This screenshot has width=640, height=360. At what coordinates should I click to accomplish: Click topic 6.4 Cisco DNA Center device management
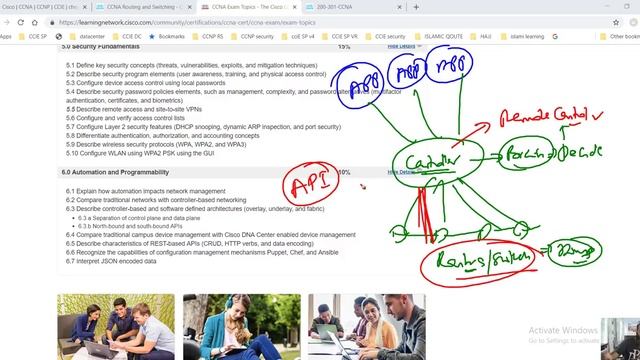[x=211, y=235]
